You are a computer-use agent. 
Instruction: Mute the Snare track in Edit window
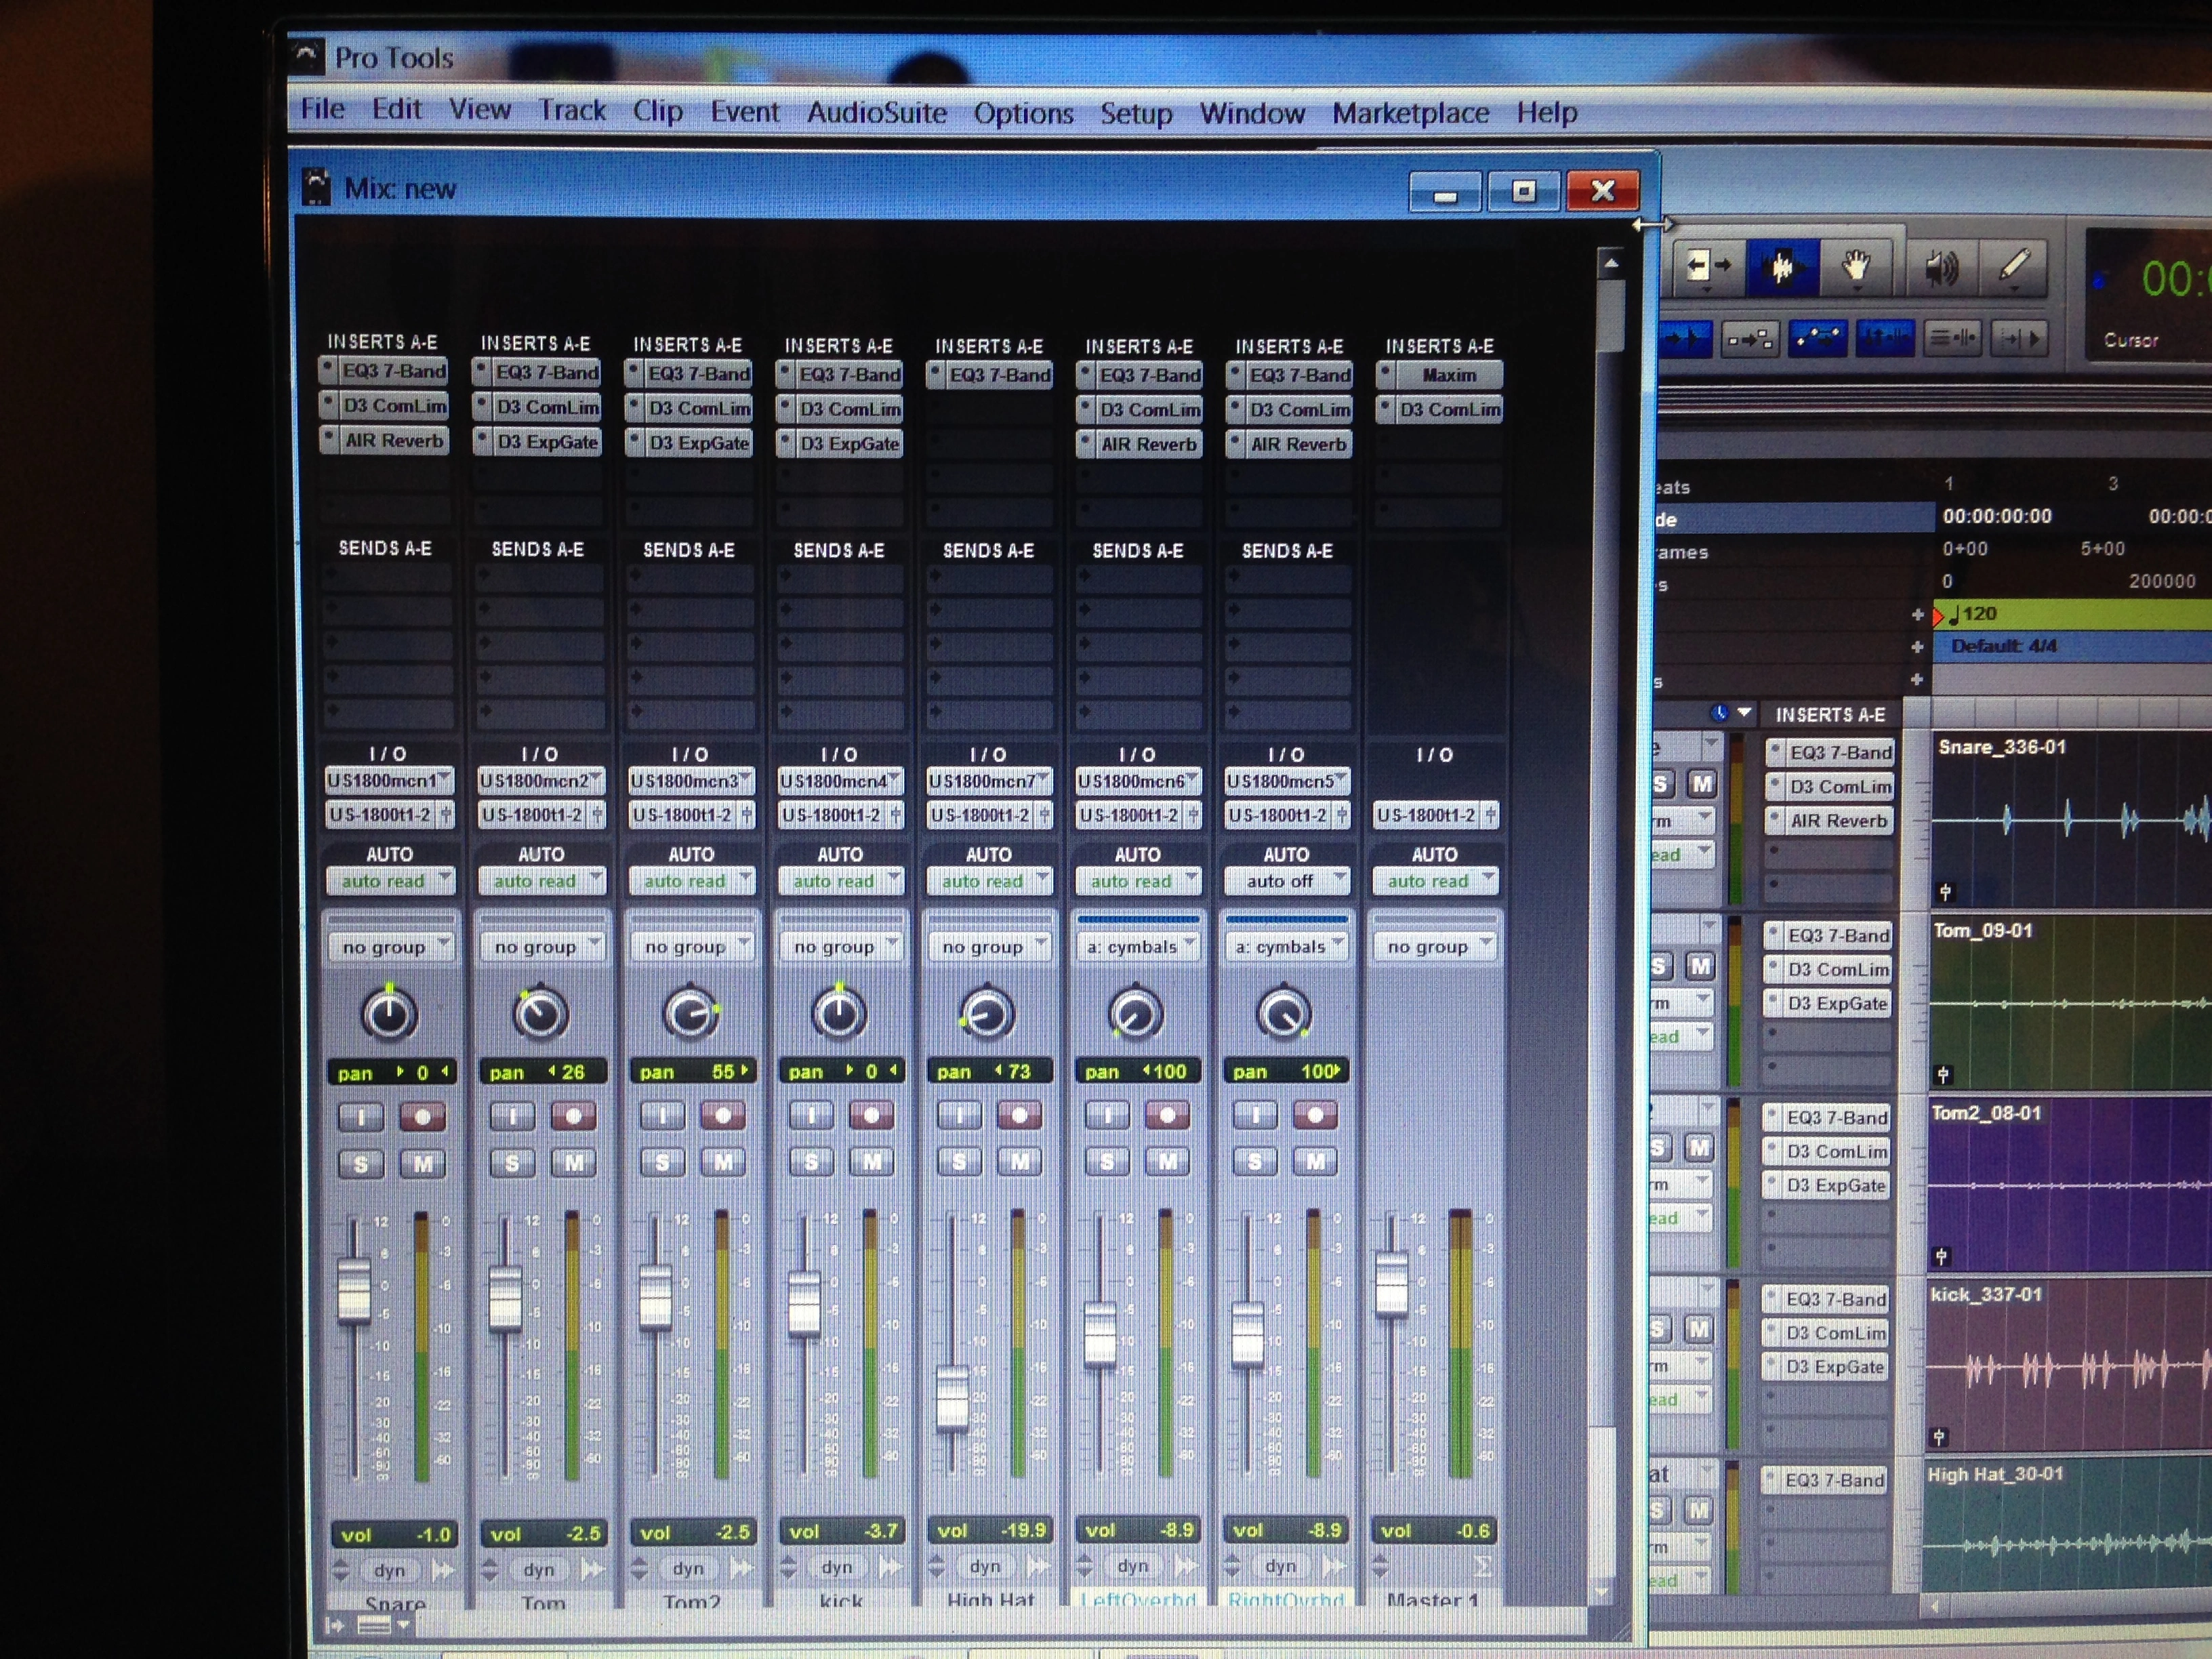click(1701, 784)
